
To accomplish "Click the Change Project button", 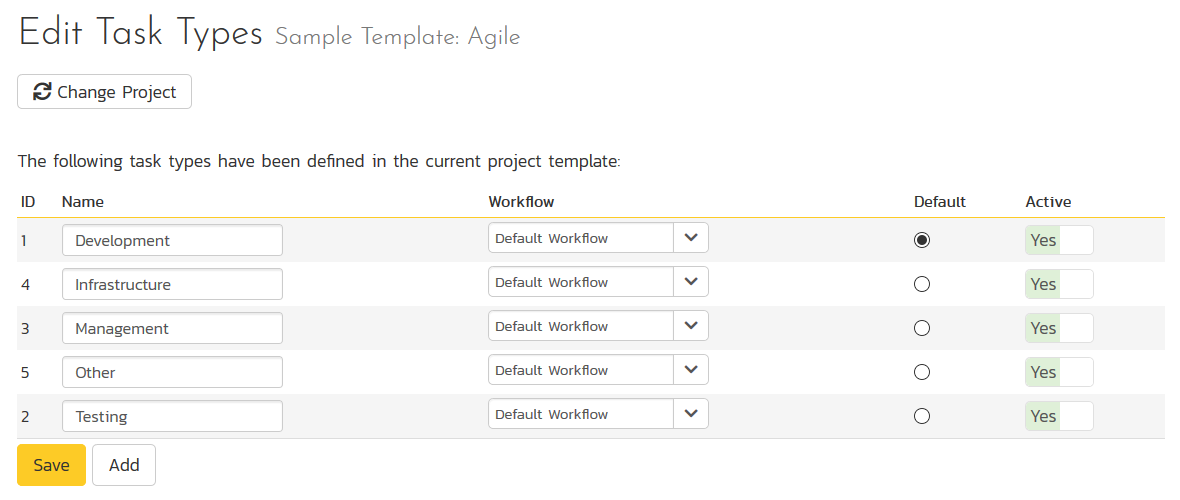I will [105, 92].
